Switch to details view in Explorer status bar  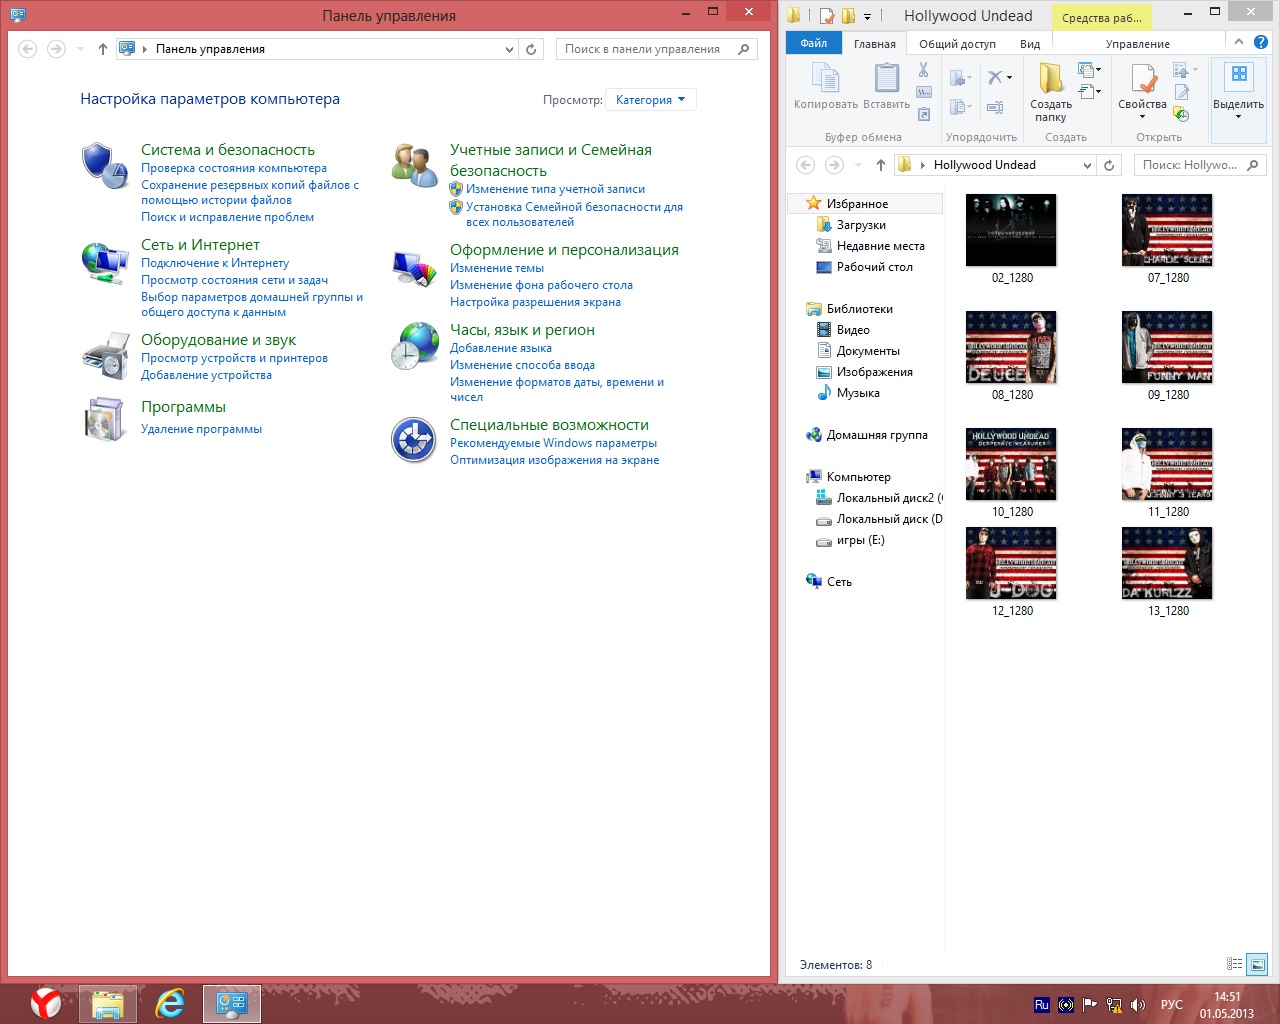(1235, 964)
